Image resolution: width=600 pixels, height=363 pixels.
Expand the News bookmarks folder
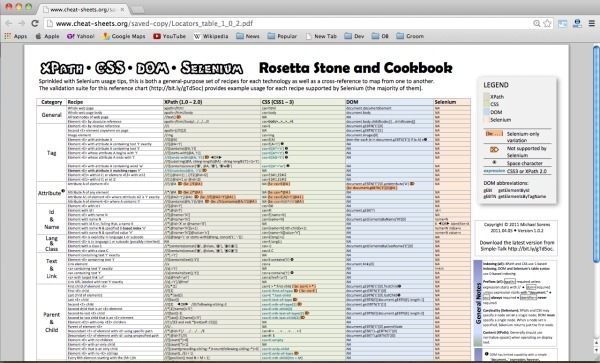(248, 36)
